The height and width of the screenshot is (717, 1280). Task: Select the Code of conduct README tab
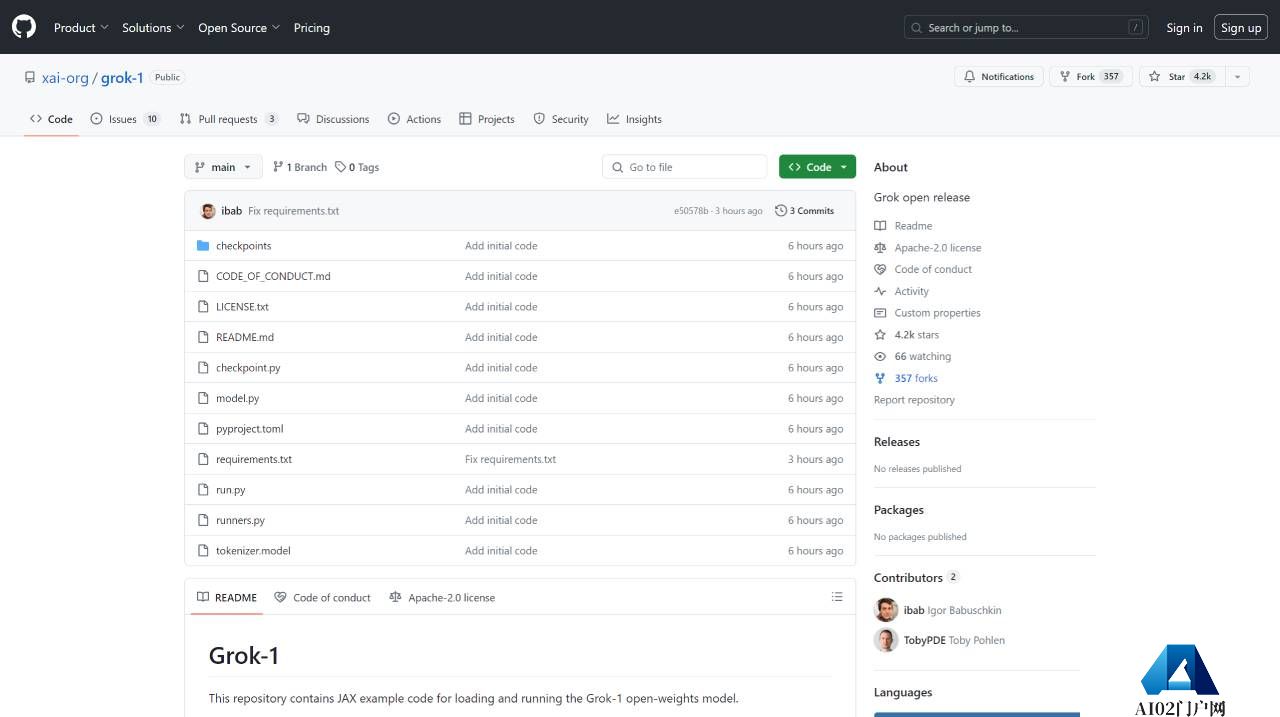click(x=322, y=597)
